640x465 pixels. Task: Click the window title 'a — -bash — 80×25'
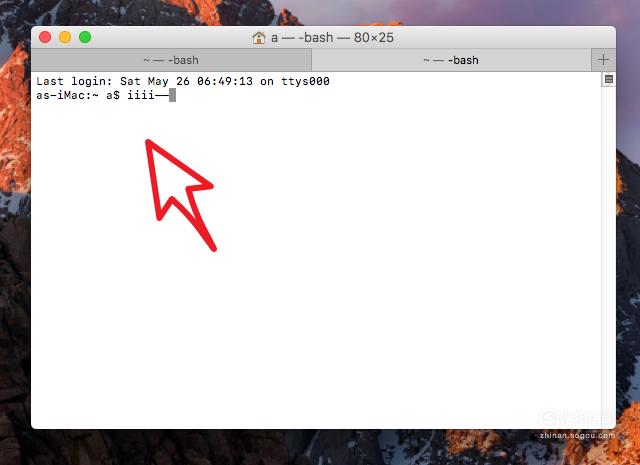pyautogui.click(x=332, y=38)
